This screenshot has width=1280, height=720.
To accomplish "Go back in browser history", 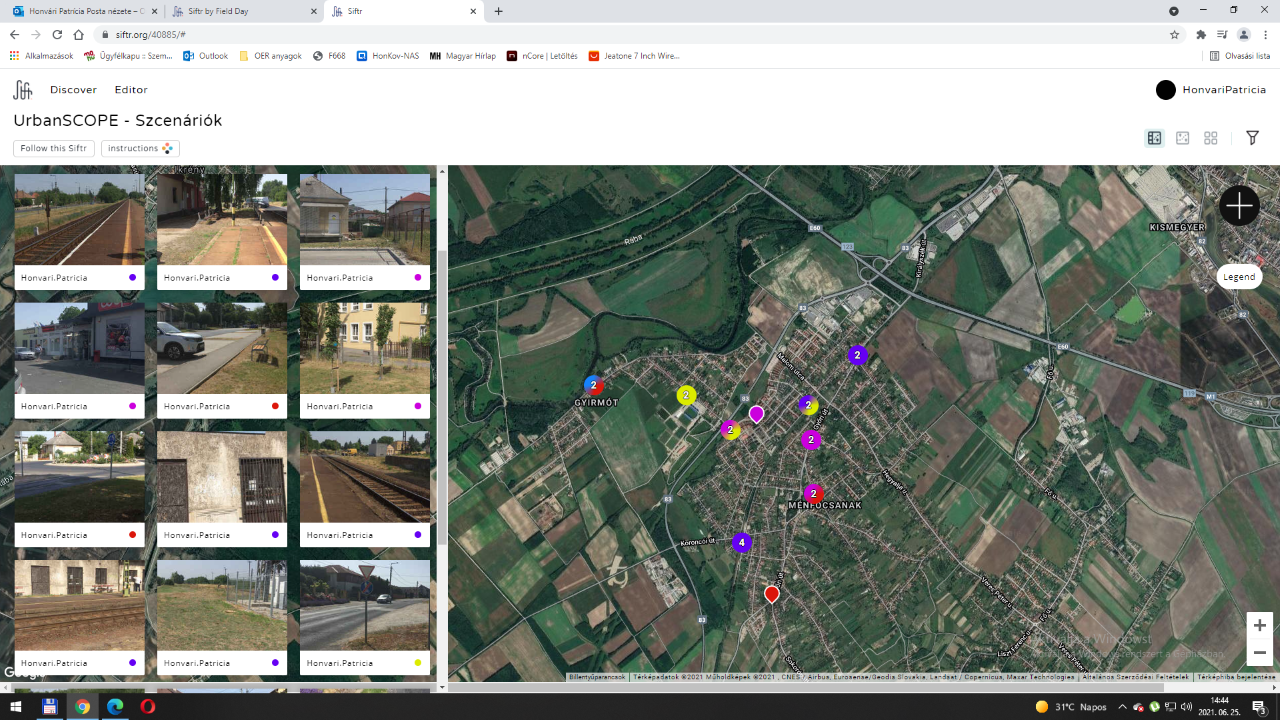I will (14, 34).
